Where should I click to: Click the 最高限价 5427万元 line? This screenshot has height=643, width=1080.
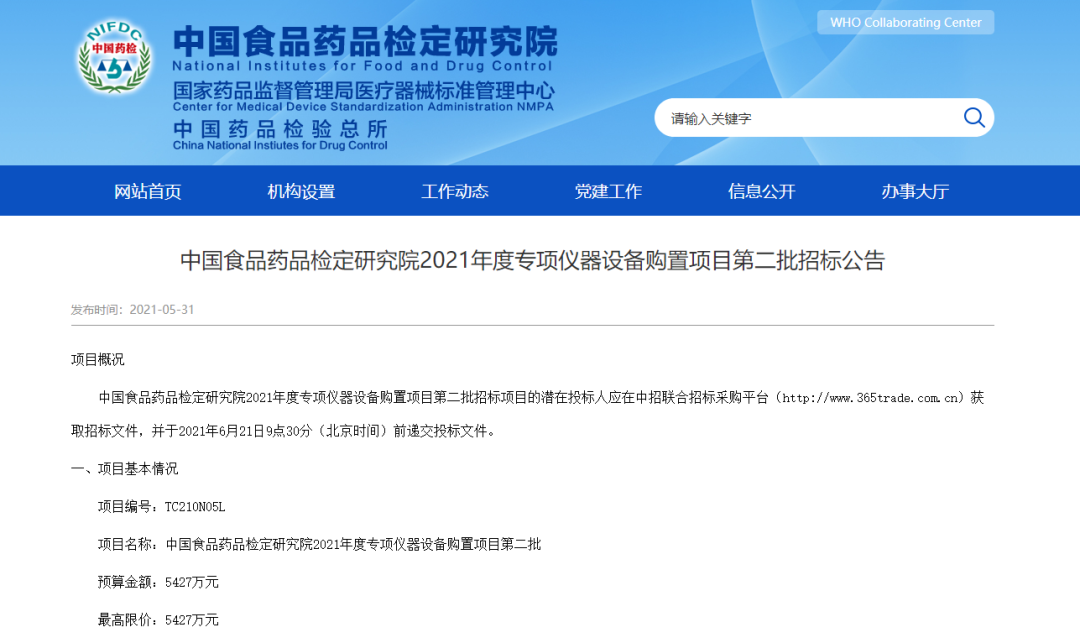click(x=158, y=620)
